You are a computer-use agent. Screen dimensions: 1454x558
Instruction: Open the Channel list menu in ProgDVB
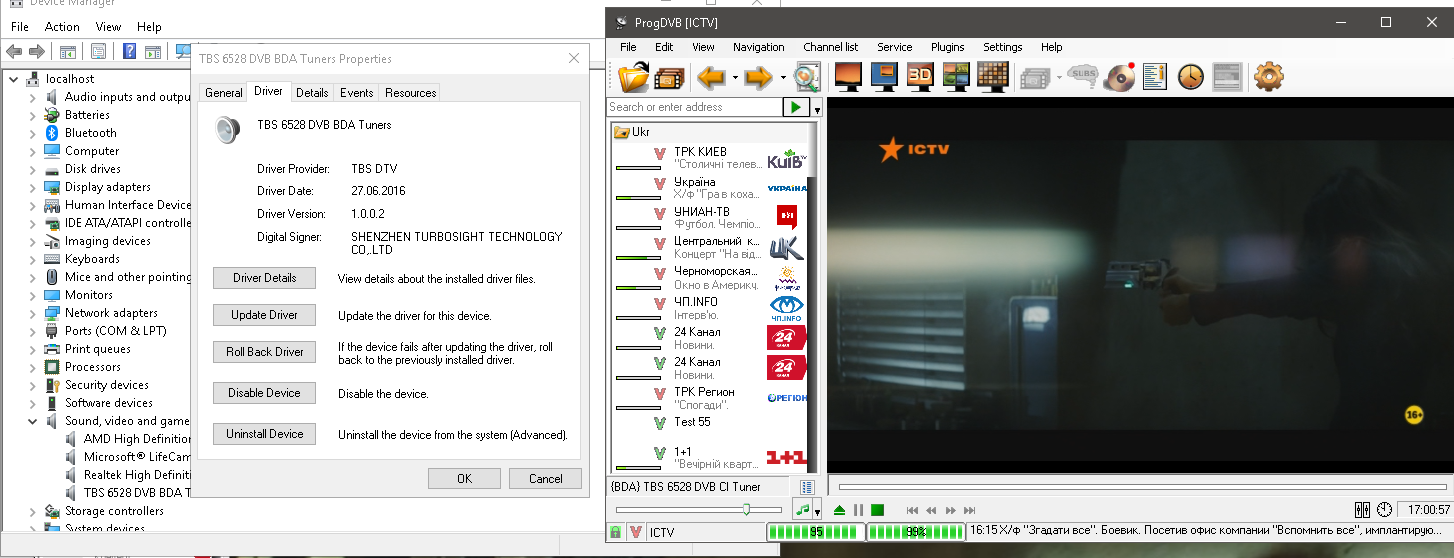point(831,47)
